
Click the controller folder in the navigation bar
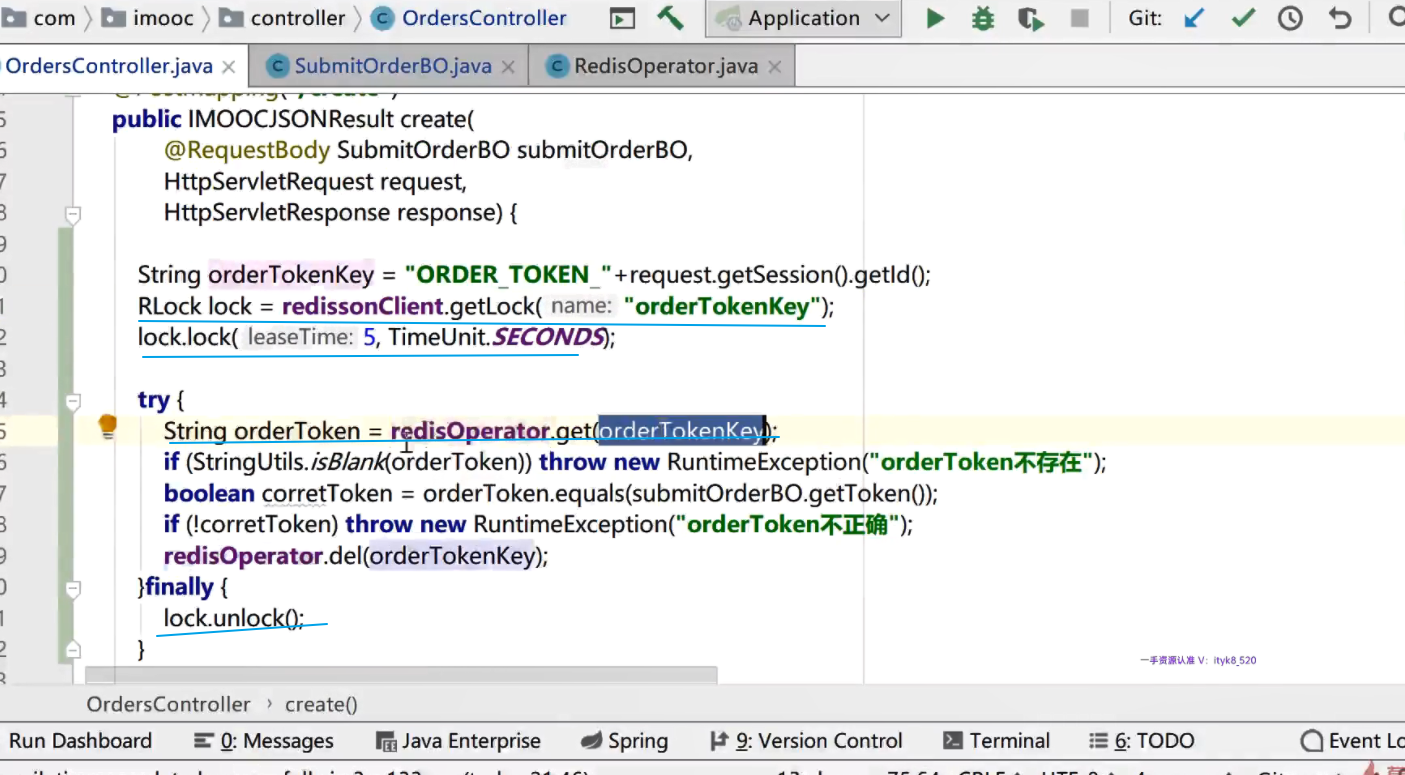click(x=283, y=18)
